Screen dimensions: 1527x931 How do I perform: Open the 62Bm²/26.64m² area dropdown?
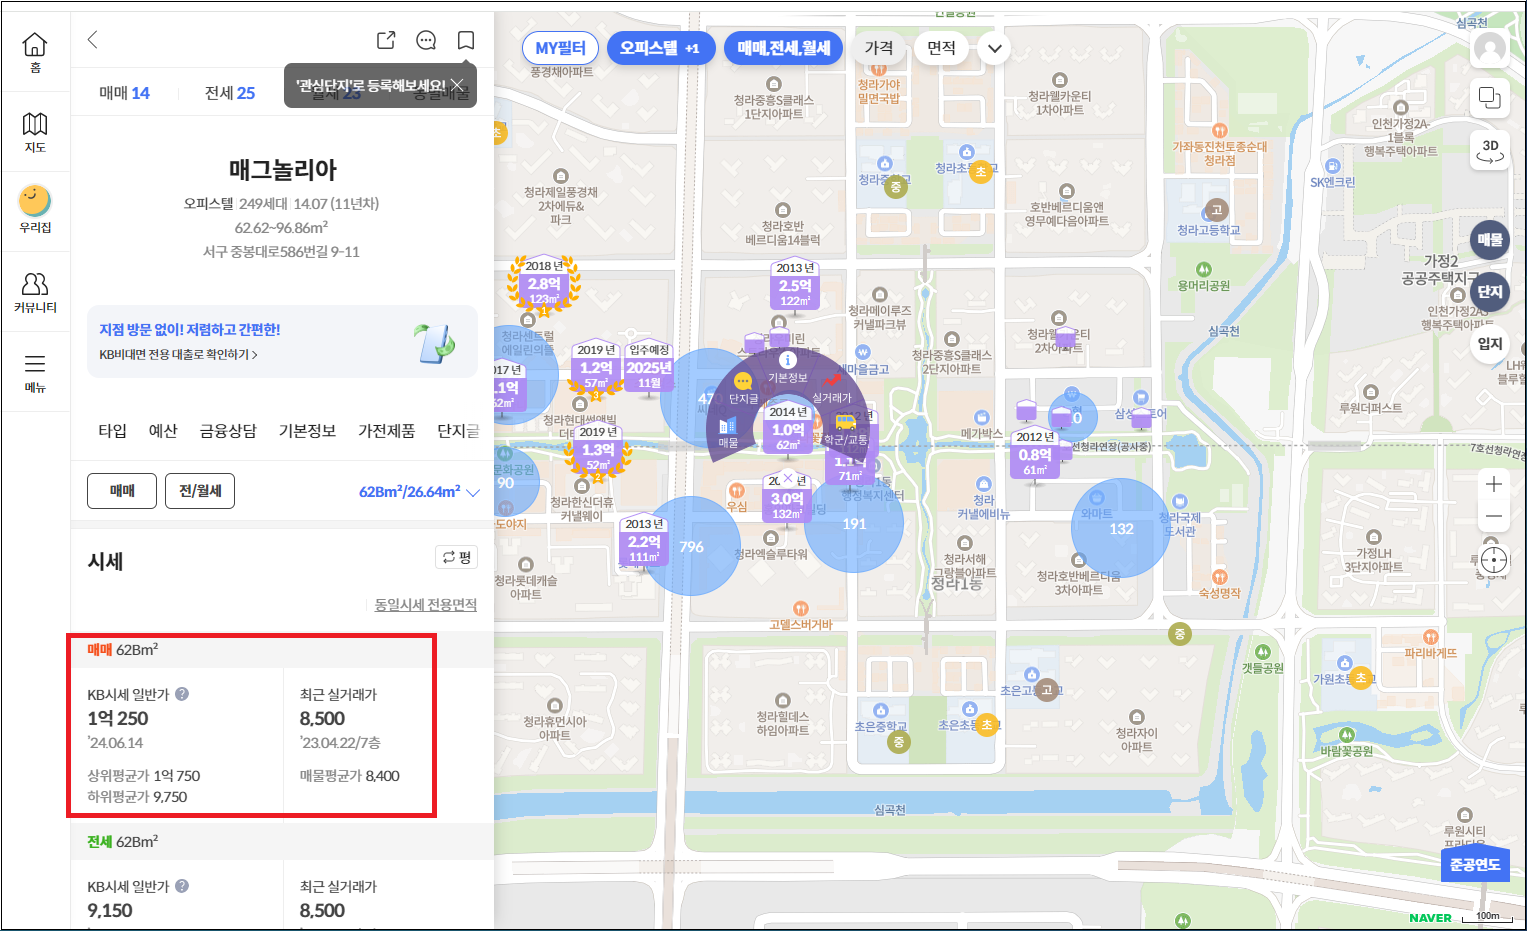(x=419, y=492)
